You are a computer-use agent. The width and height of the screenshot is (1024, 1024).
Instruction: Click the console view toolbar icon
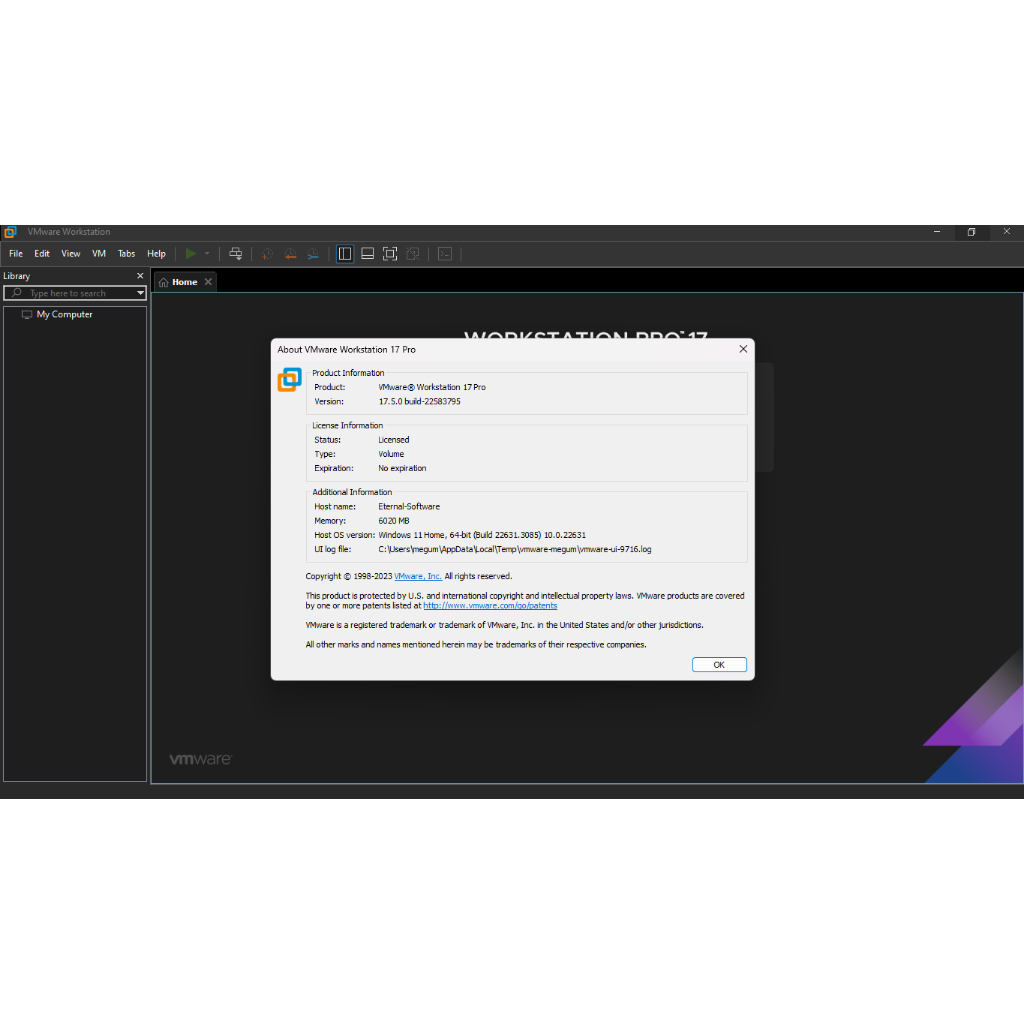click(445, 253)
